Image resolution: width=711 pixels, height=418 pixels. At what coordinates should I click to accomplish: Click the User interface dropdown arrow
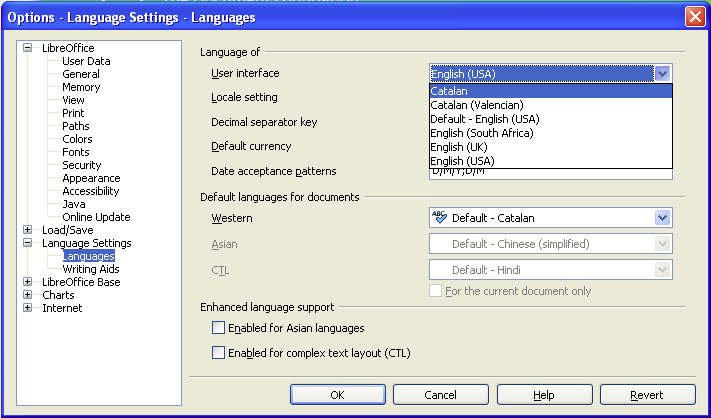pyautogui.click(x=662, y=74)
